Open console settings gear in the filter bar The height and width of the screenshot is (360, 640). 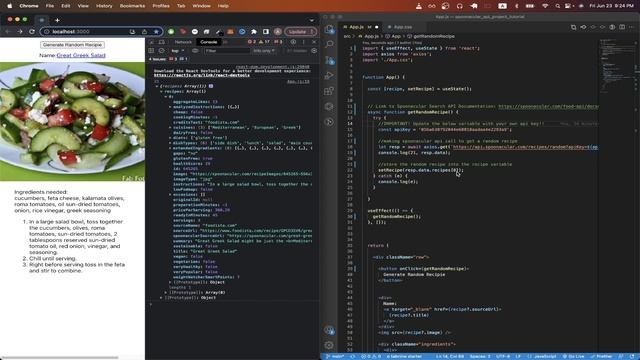click(x=314, y=51)
